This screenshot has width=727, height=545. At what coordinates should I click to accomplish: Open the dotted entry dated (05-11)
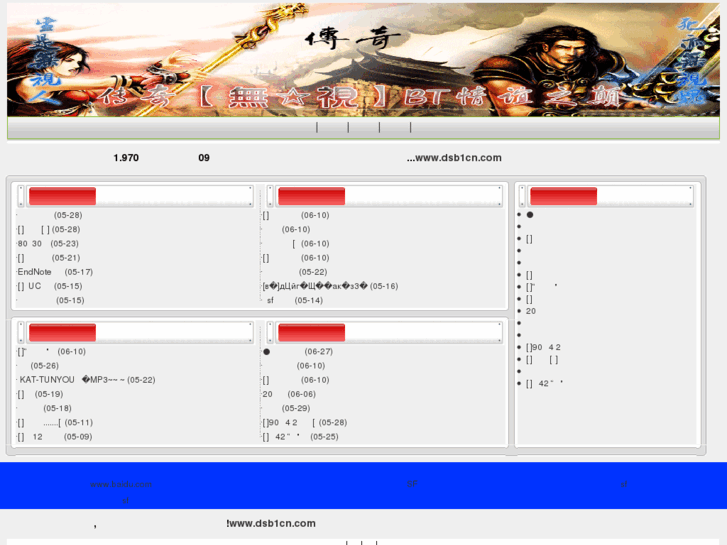55,423
